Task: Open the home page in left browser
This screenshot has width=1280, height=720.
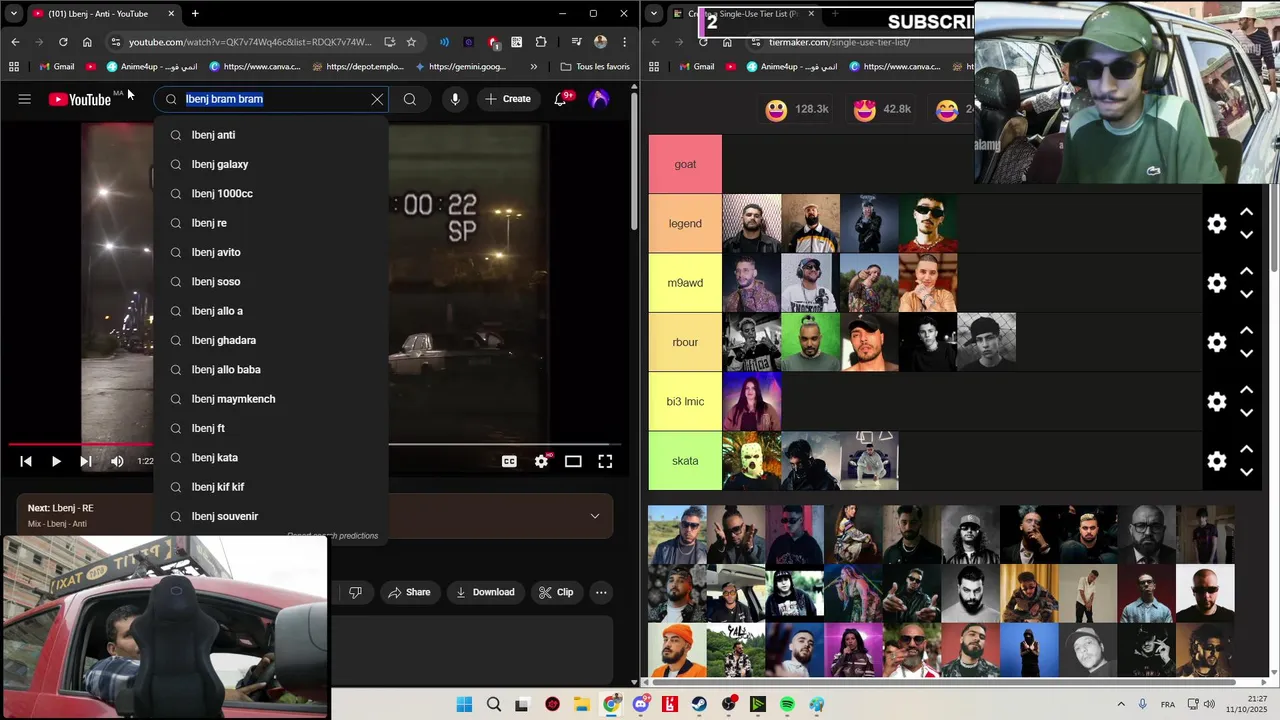Action: [87, 42]
